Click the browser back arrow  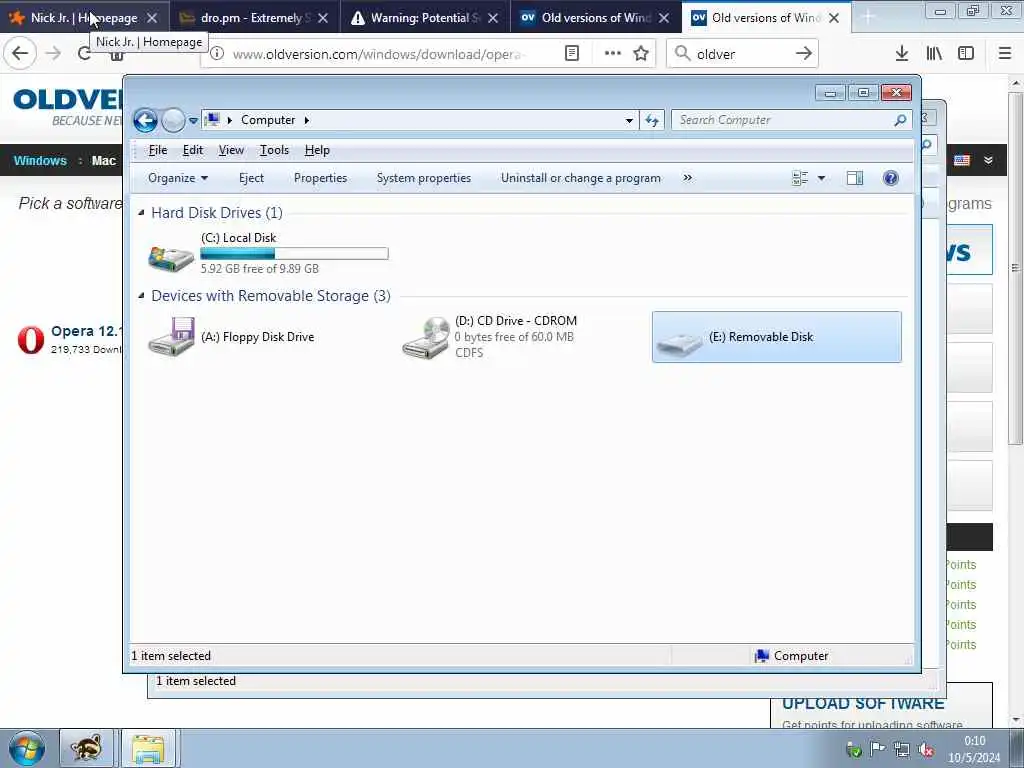[20, 54]
